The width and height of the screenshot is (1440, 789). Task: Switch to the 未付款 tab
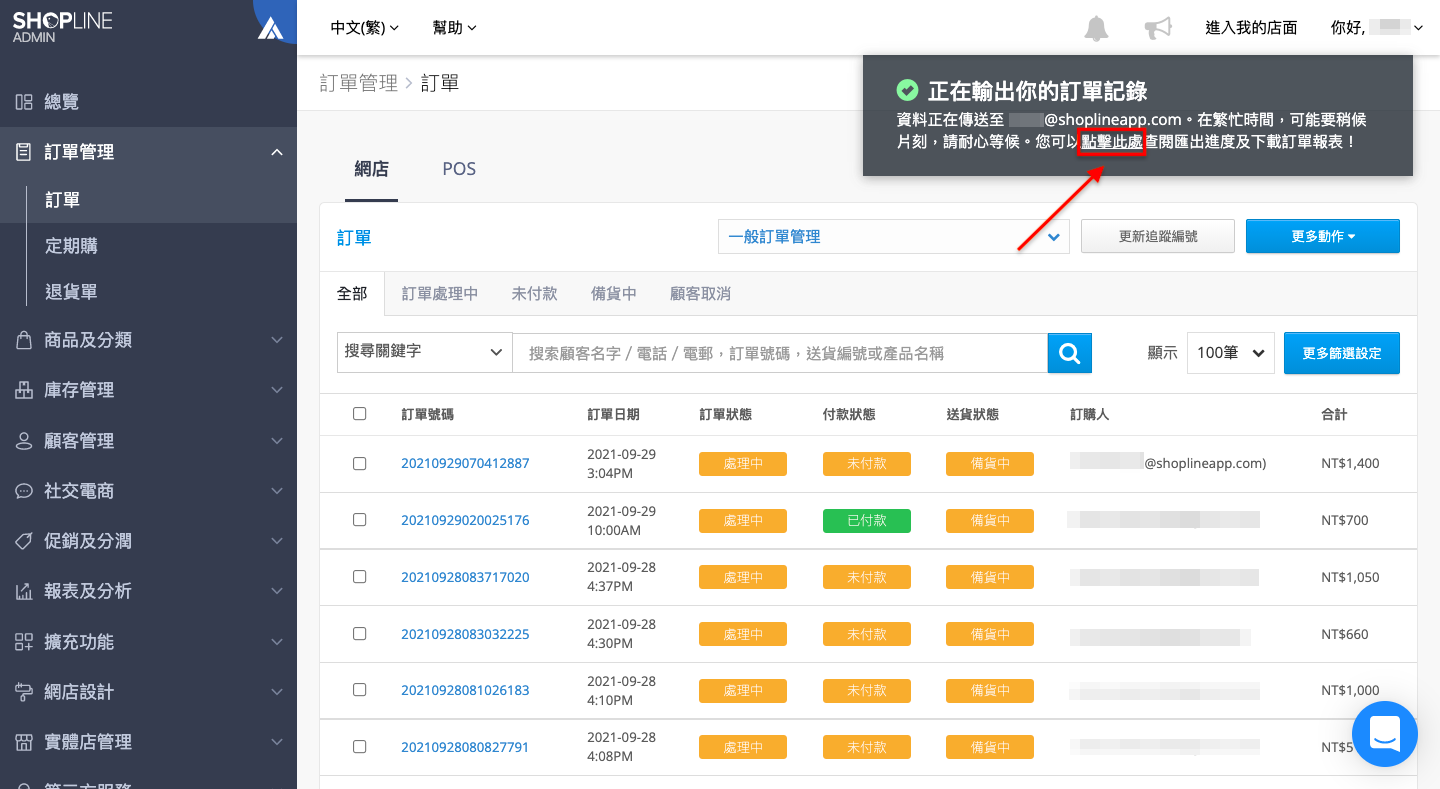coord(534,294)
